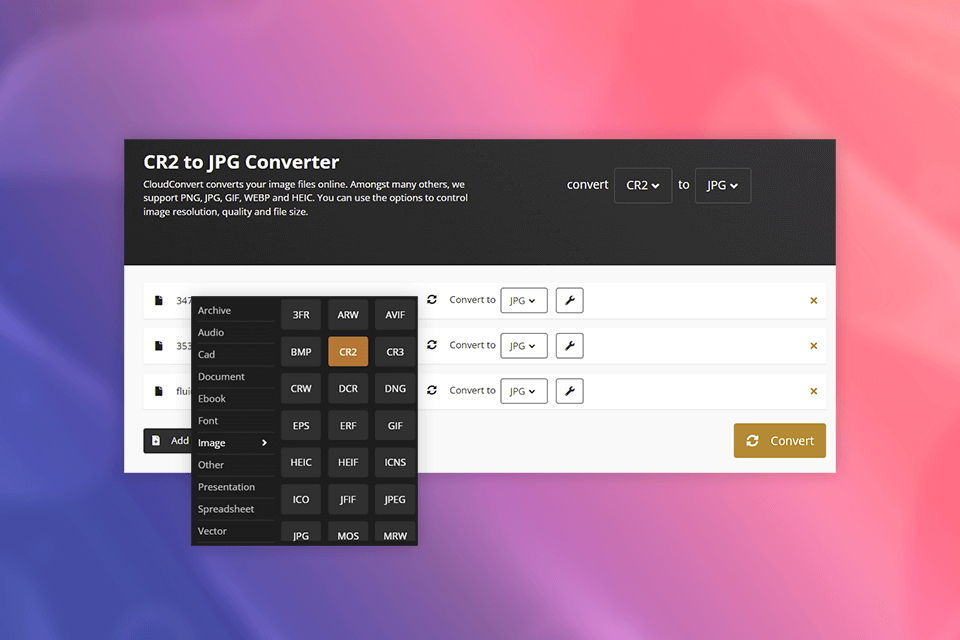Click file icon of the second row
Screen dimensions: 960x640
[x=159, y=345]
